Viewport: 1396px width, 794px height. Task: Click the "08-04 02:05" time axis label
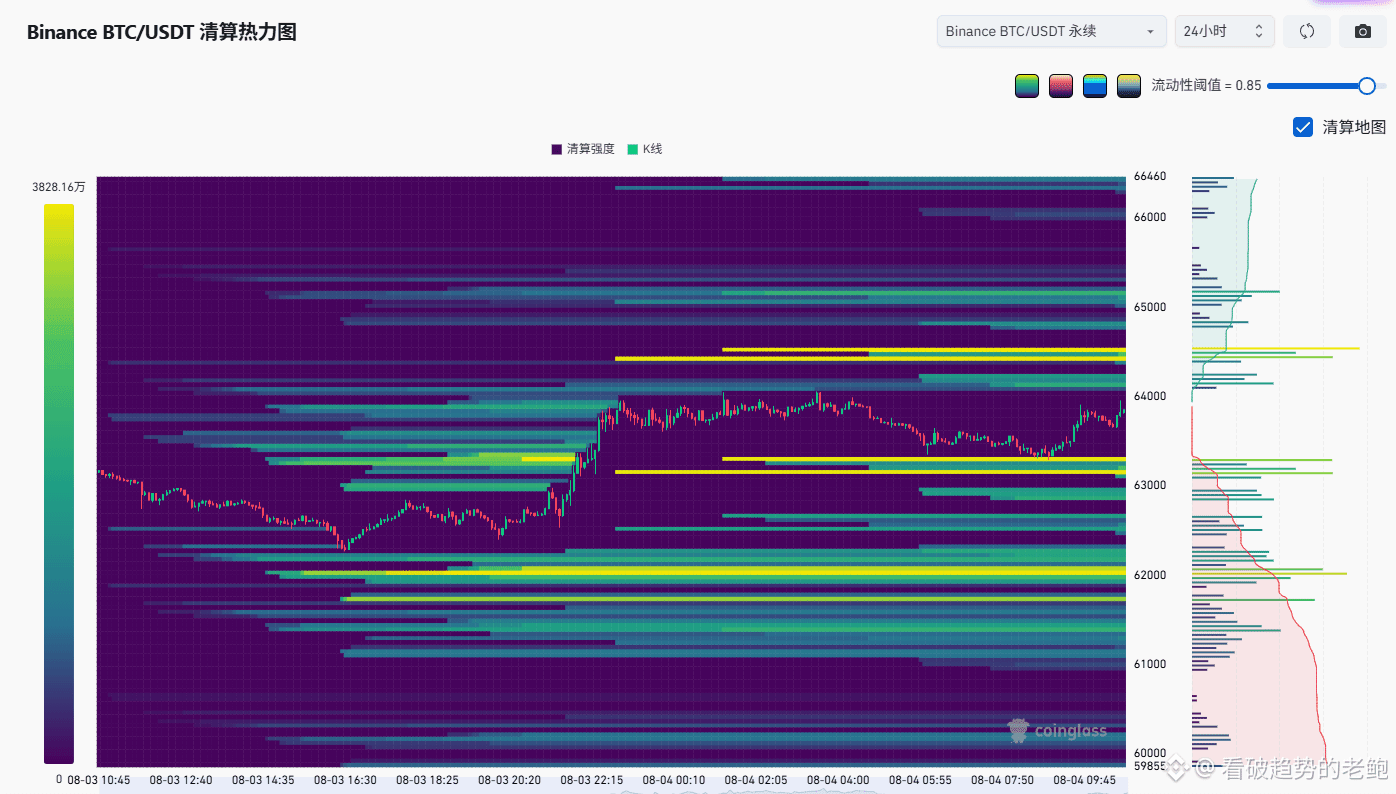pos(756,780)
